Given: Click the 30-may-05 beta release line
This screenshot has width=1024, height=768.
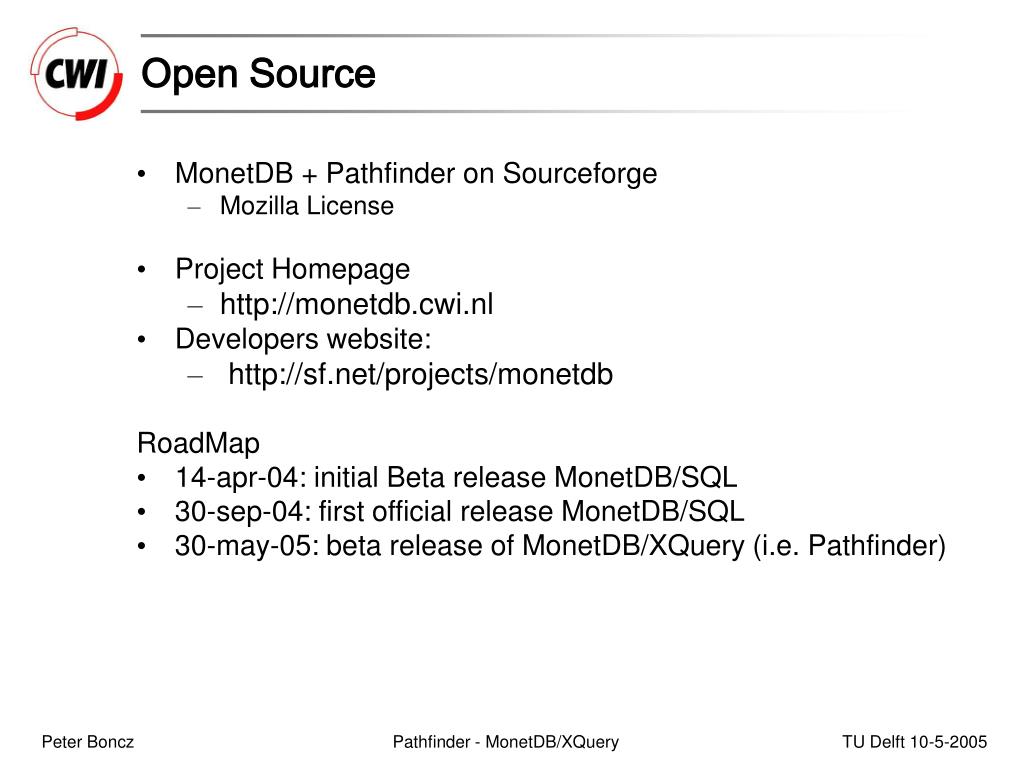Looking at the screenshot, I should point(560,546).
